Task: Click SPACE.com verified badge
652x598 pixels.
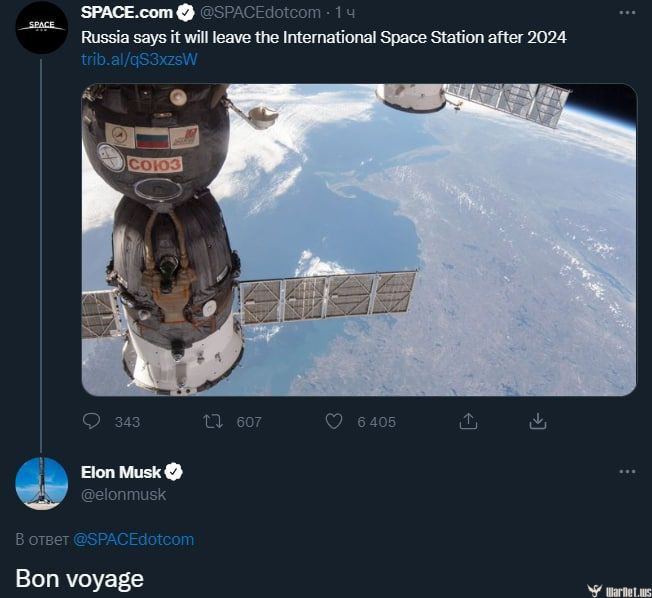Action: pyautogui.click(x=185, y=13)
